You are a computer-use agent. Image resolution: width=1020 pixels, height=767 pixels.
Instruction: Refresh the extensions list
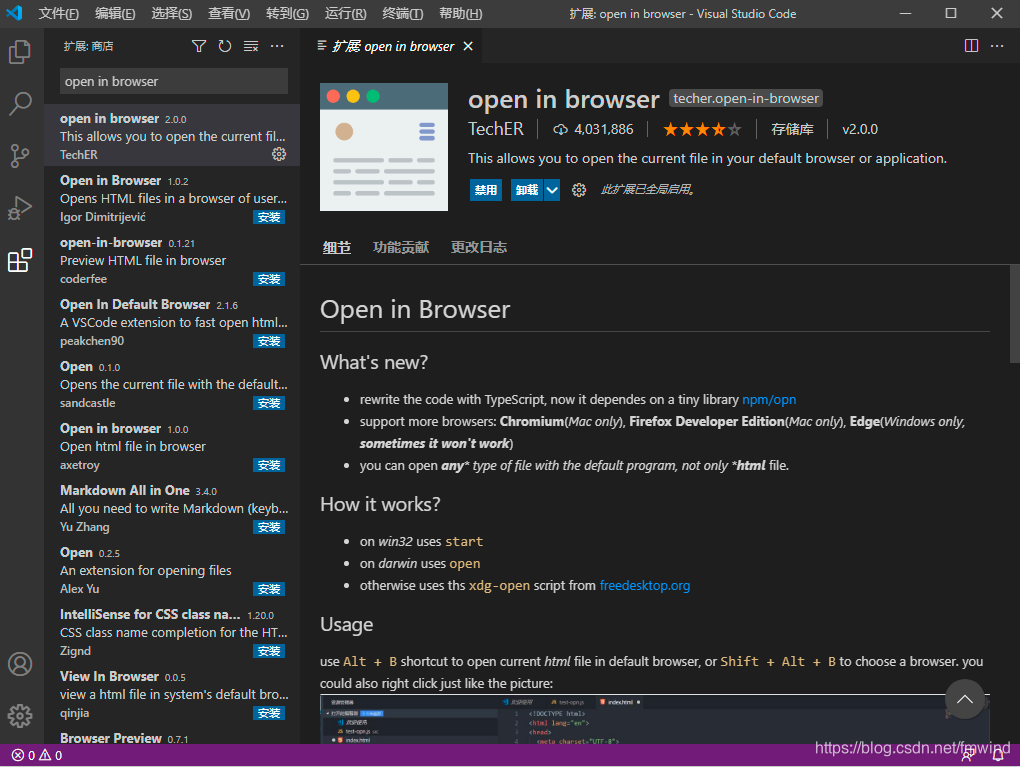point(225,46)
